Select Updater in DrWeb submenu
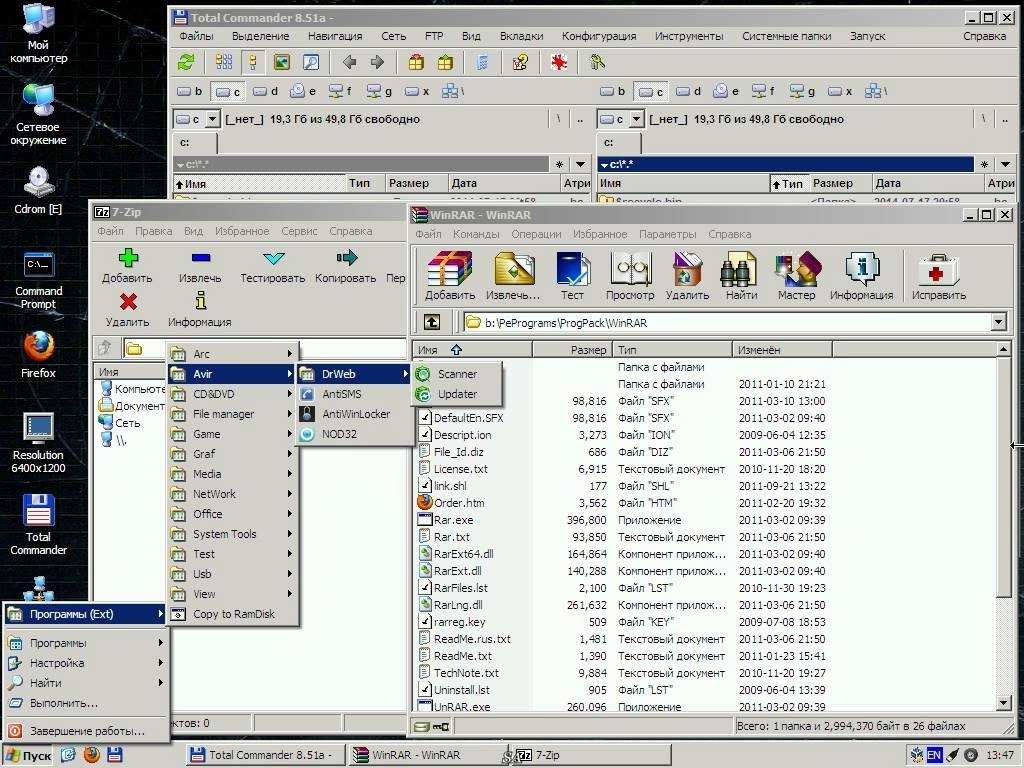This screenshot has width=1024, height=768. (456, 394)
